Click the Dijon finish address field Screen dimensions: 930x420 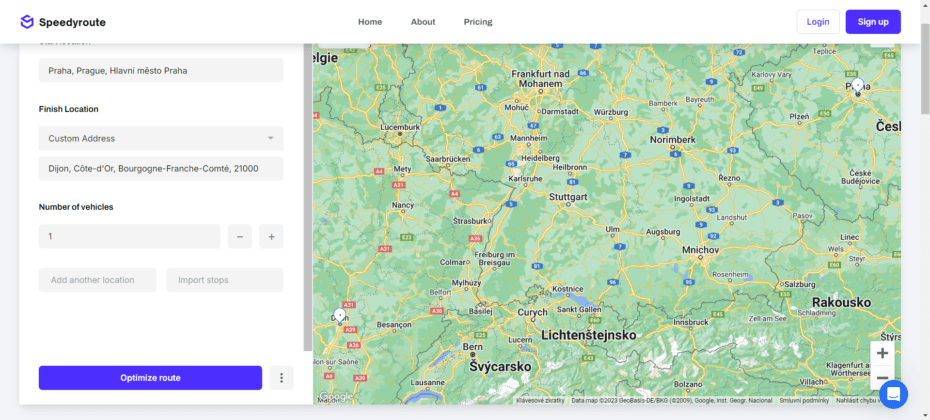[161, 169]
